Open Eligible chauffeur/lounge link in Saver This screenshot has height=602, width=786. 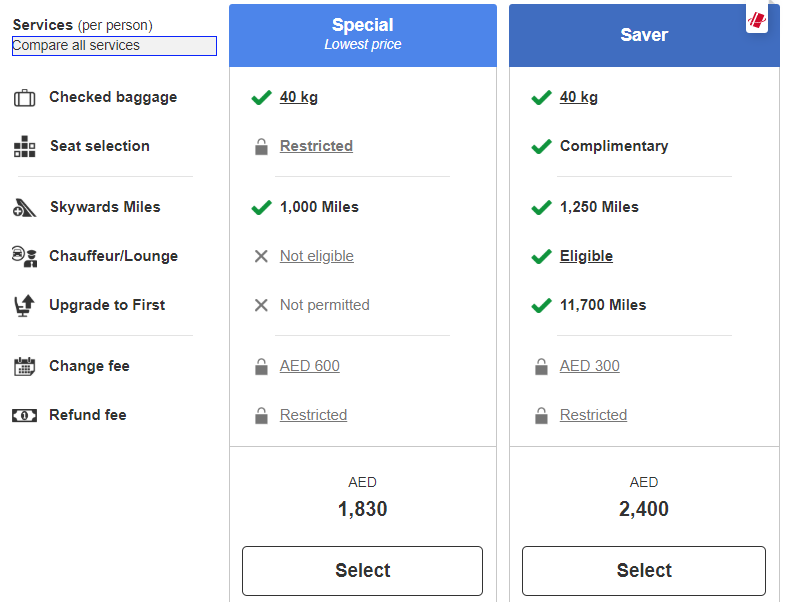point(586,257)
